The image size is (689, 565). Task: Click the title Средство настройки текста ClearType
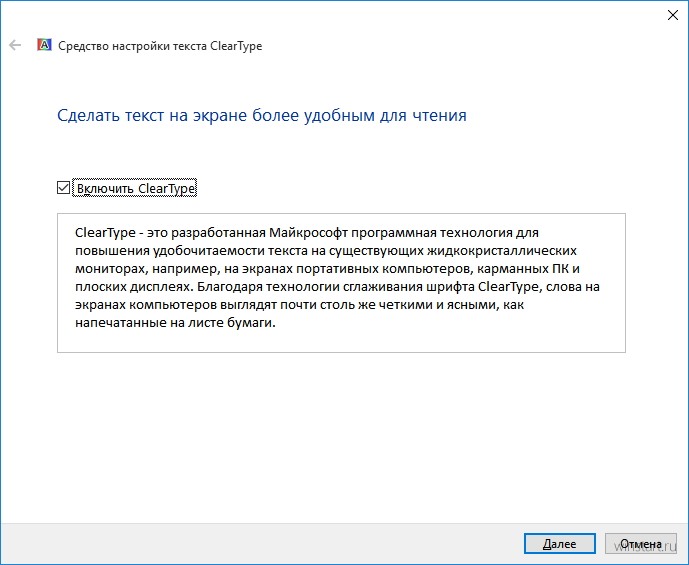point(160,46)
